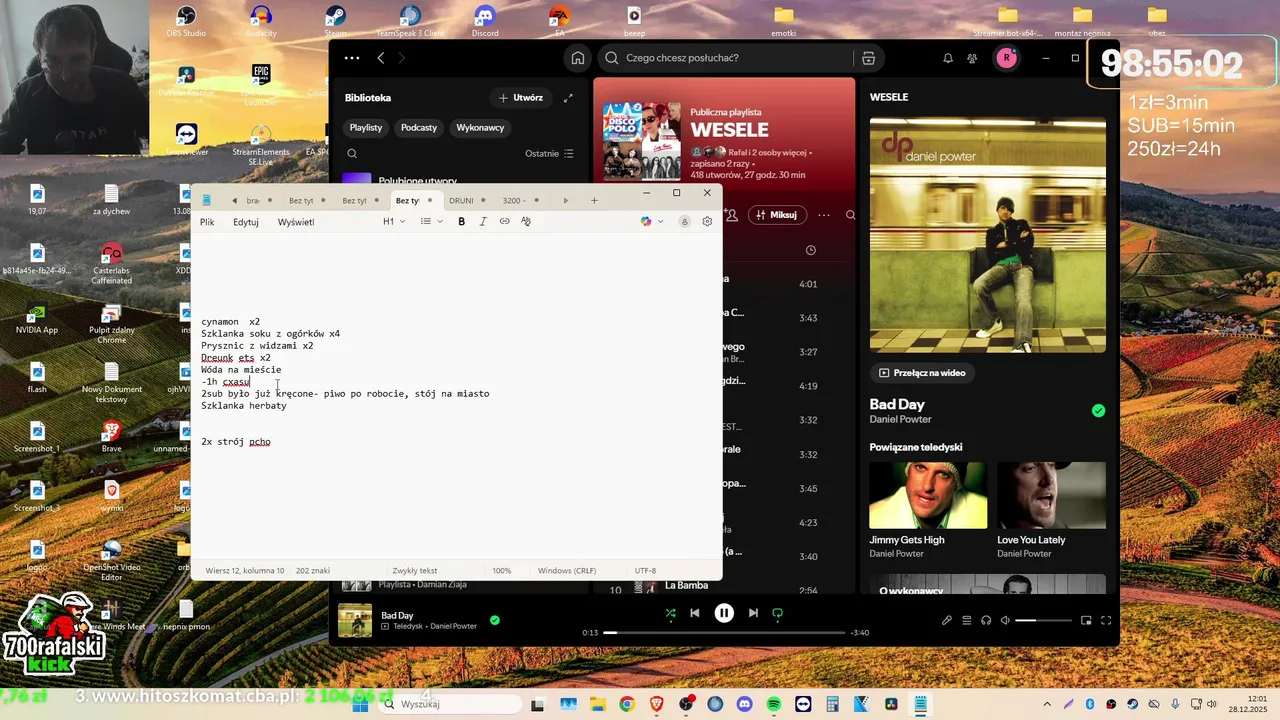Enter Spotify full screen mode
Screen dimensions: 1280x720
tap(1106, 620)
